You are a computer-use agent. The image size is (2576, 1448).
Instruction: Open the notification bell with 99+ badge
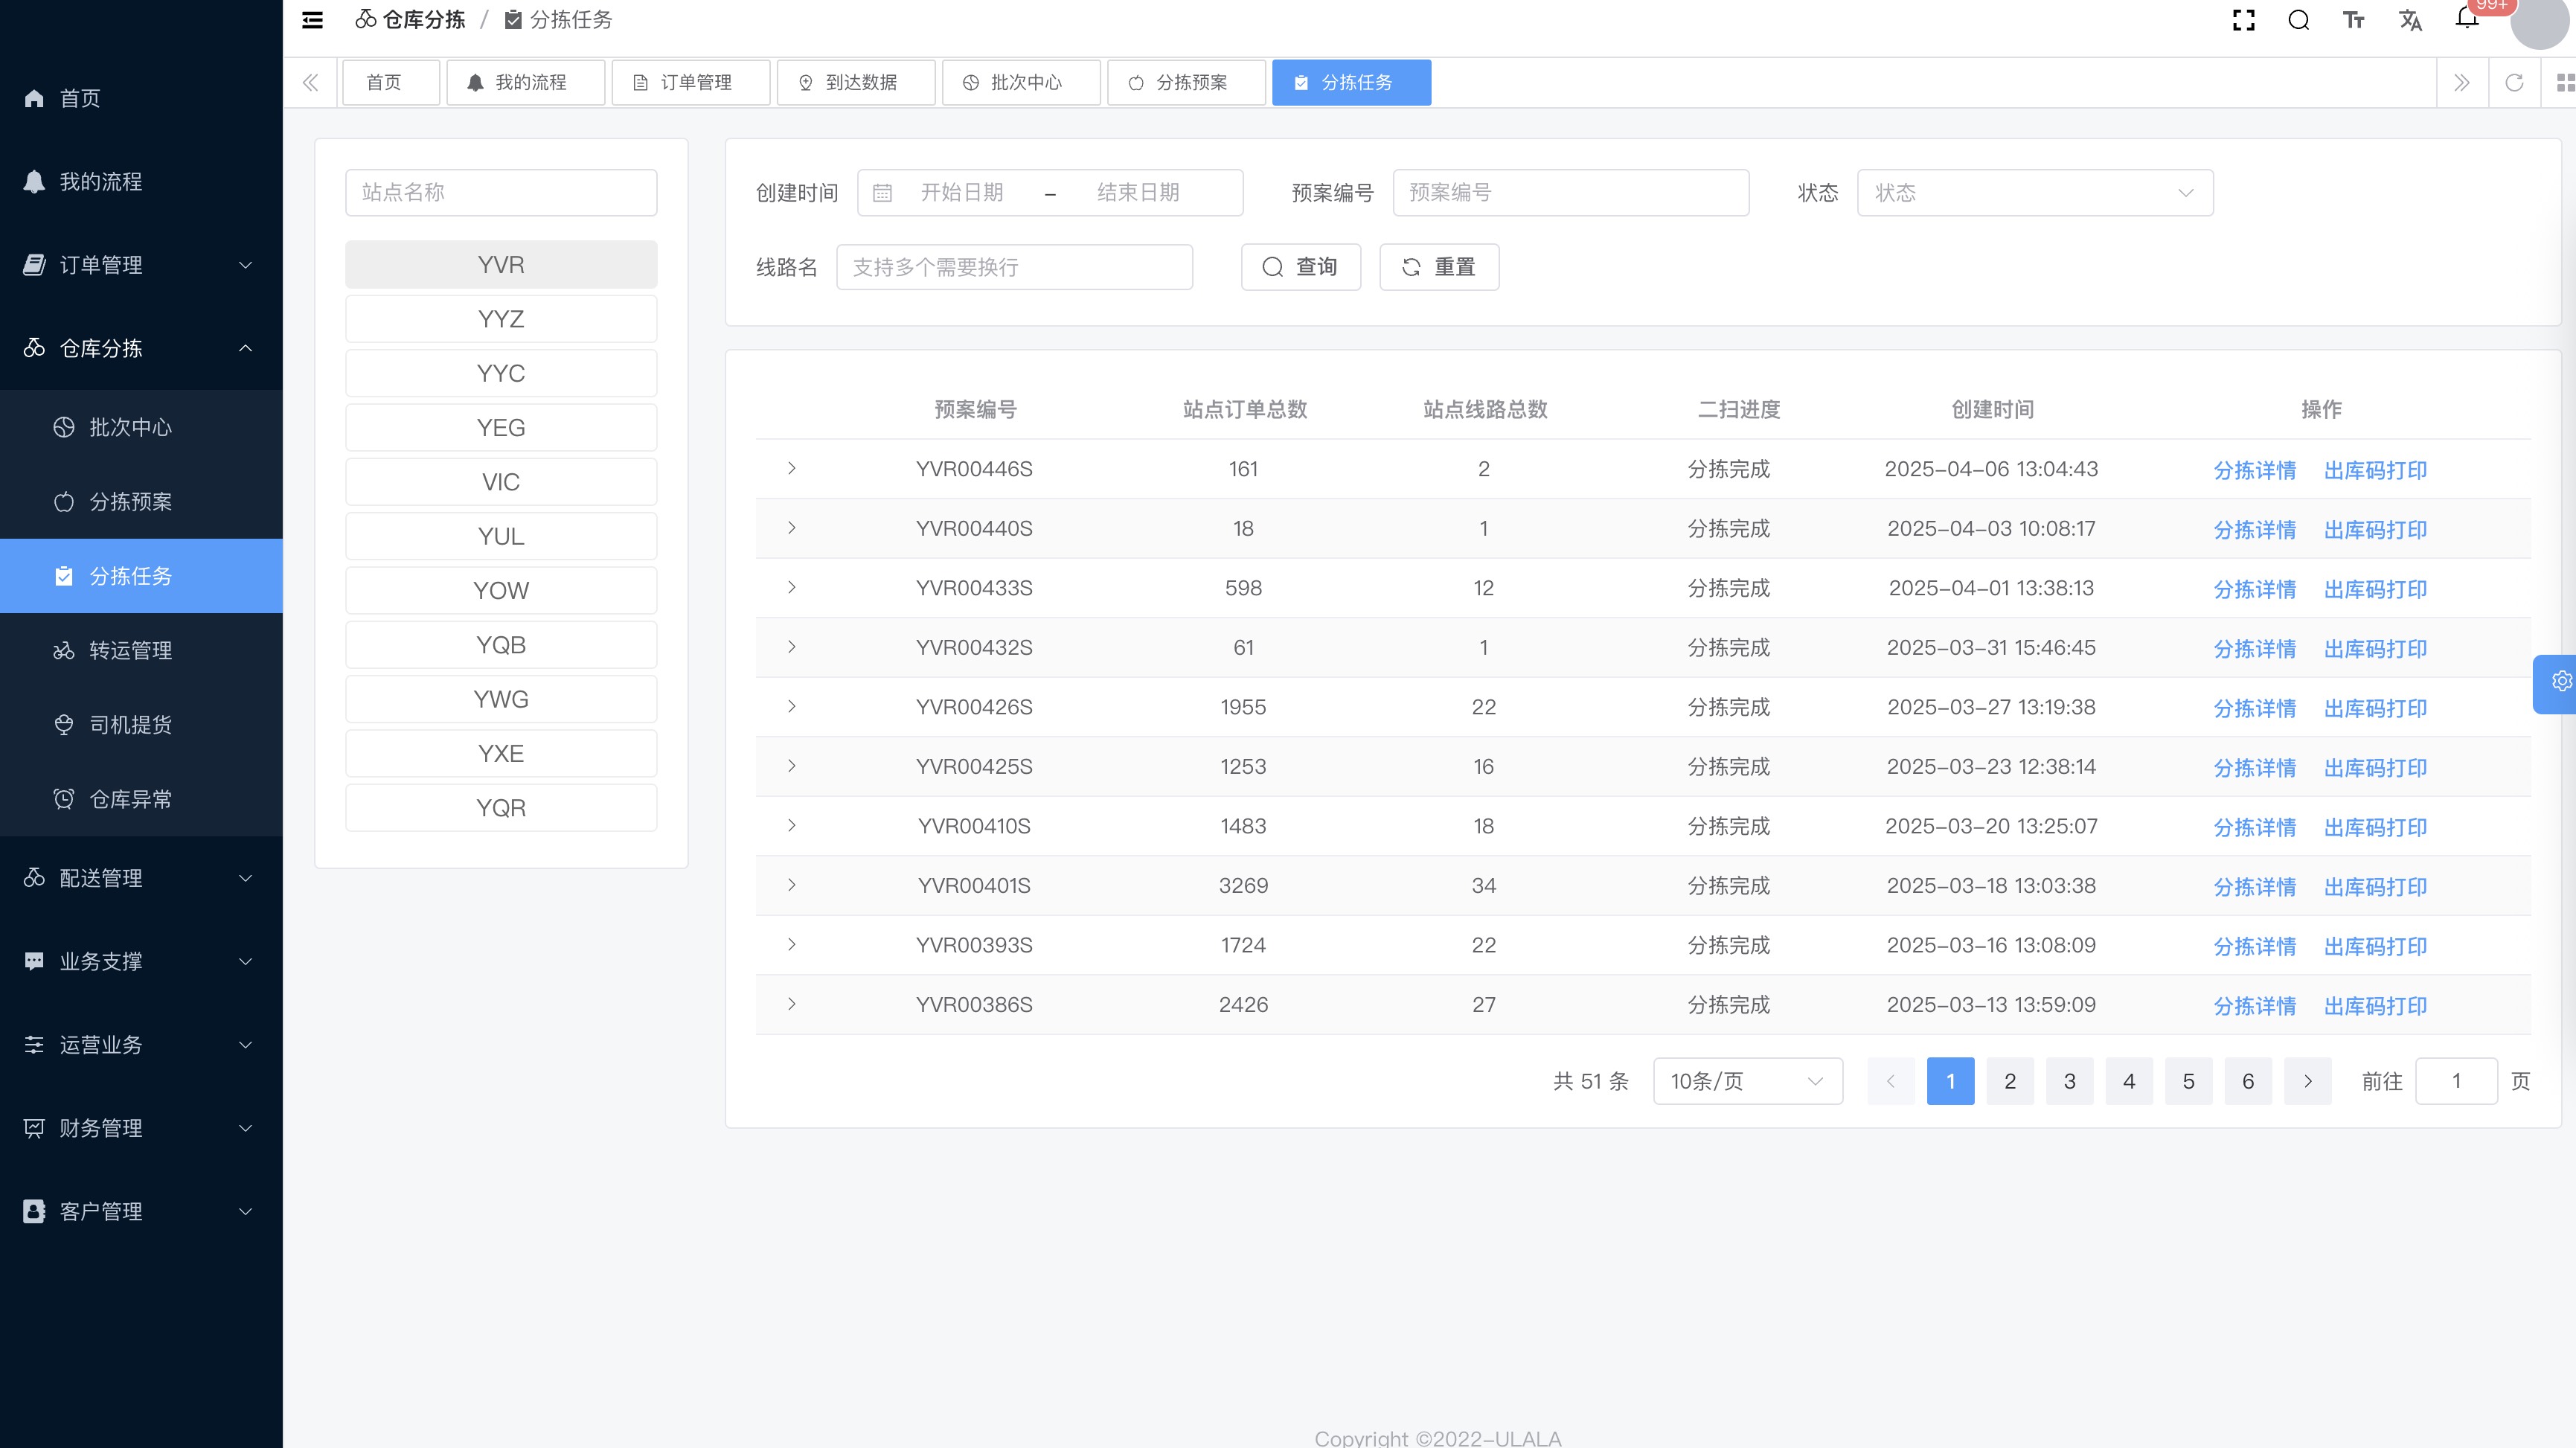(x=2467, y=18)
